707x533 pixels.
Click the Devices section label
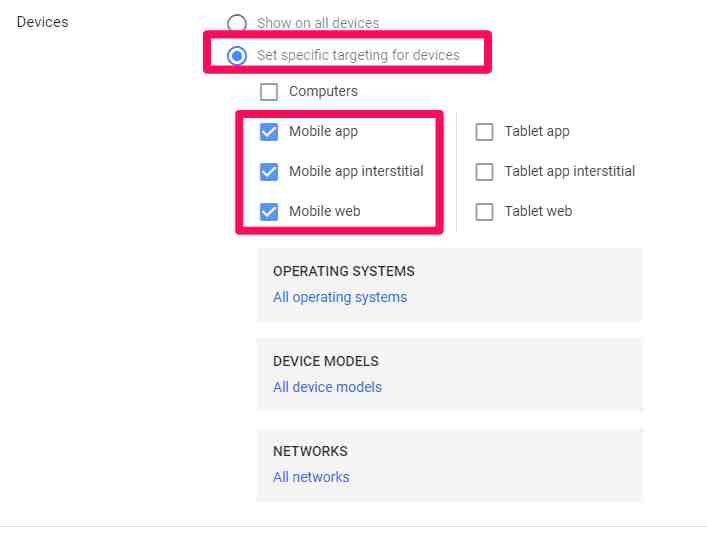pyautogui.click(x=43, y=21)
